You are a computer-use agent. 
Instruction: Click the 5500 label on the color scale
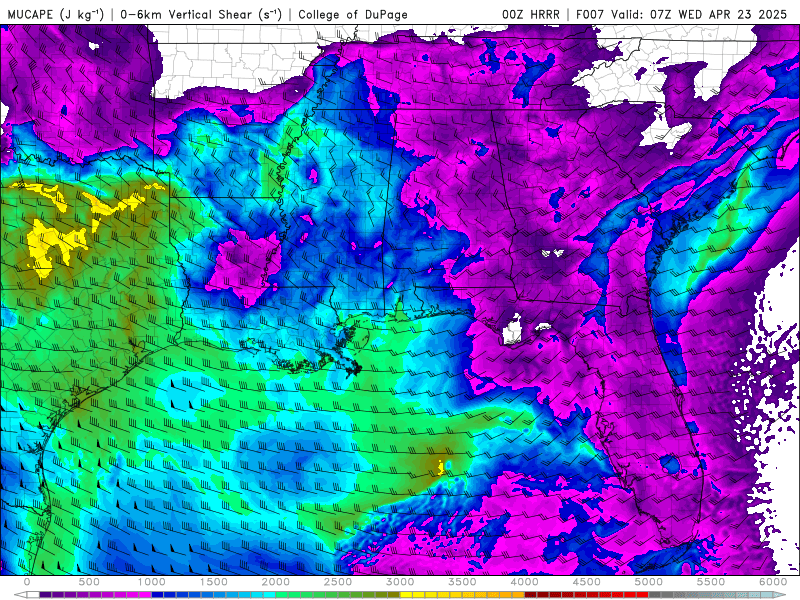click(711, 582)
